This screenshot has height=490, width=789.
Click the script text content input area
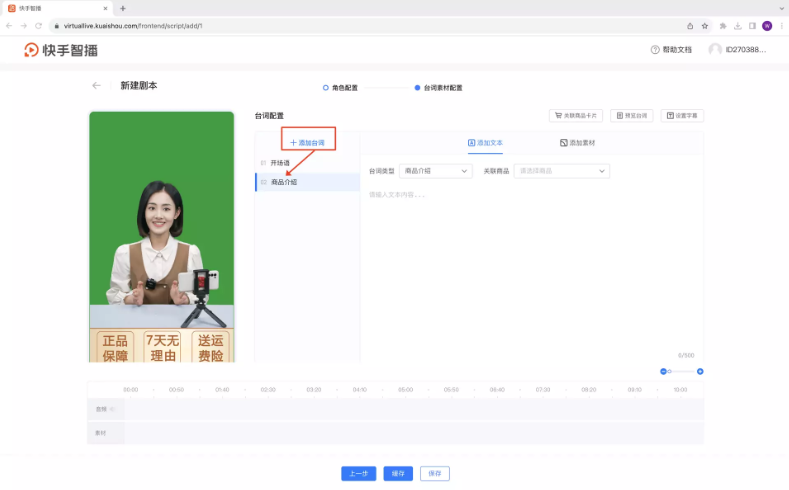tap(532, 272)
